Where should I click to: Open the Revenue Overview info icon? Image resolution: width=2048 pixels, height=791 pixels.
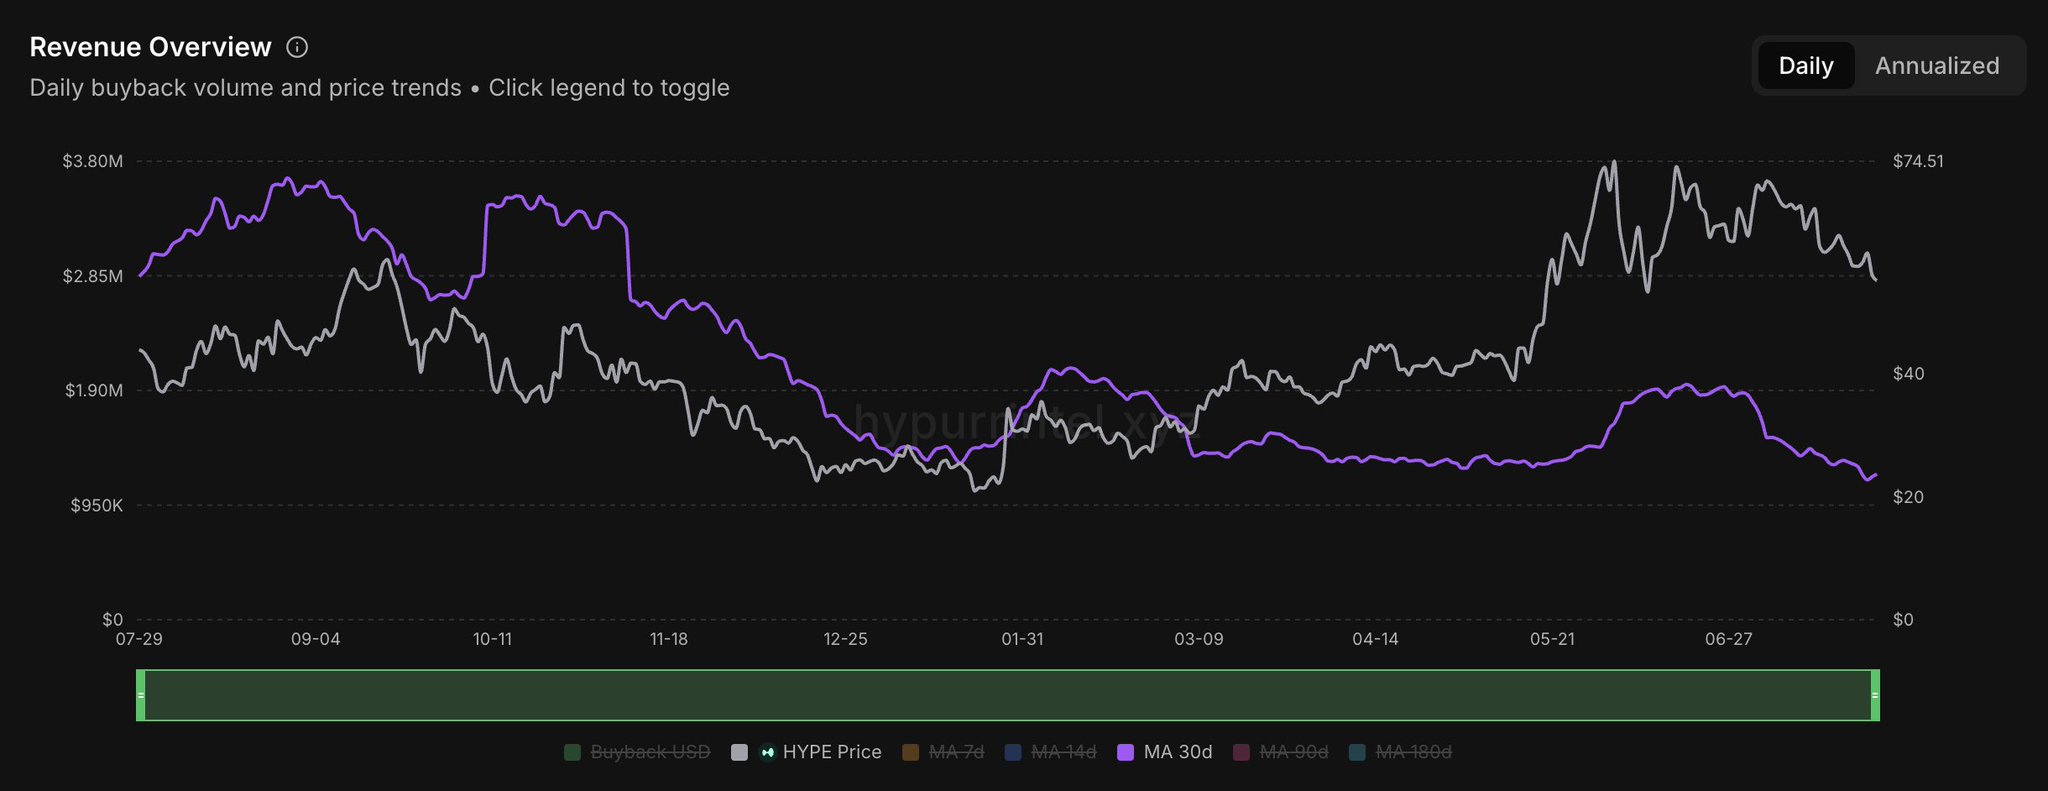pos(297,47)
